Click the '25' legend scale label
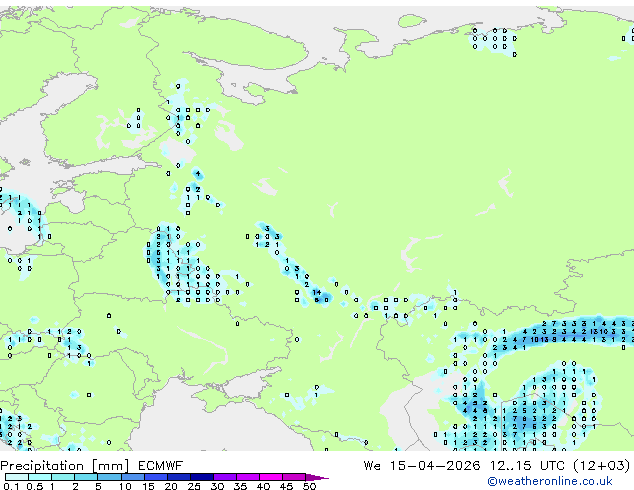This screenshot has height=490, width=634. click(194, 486)
